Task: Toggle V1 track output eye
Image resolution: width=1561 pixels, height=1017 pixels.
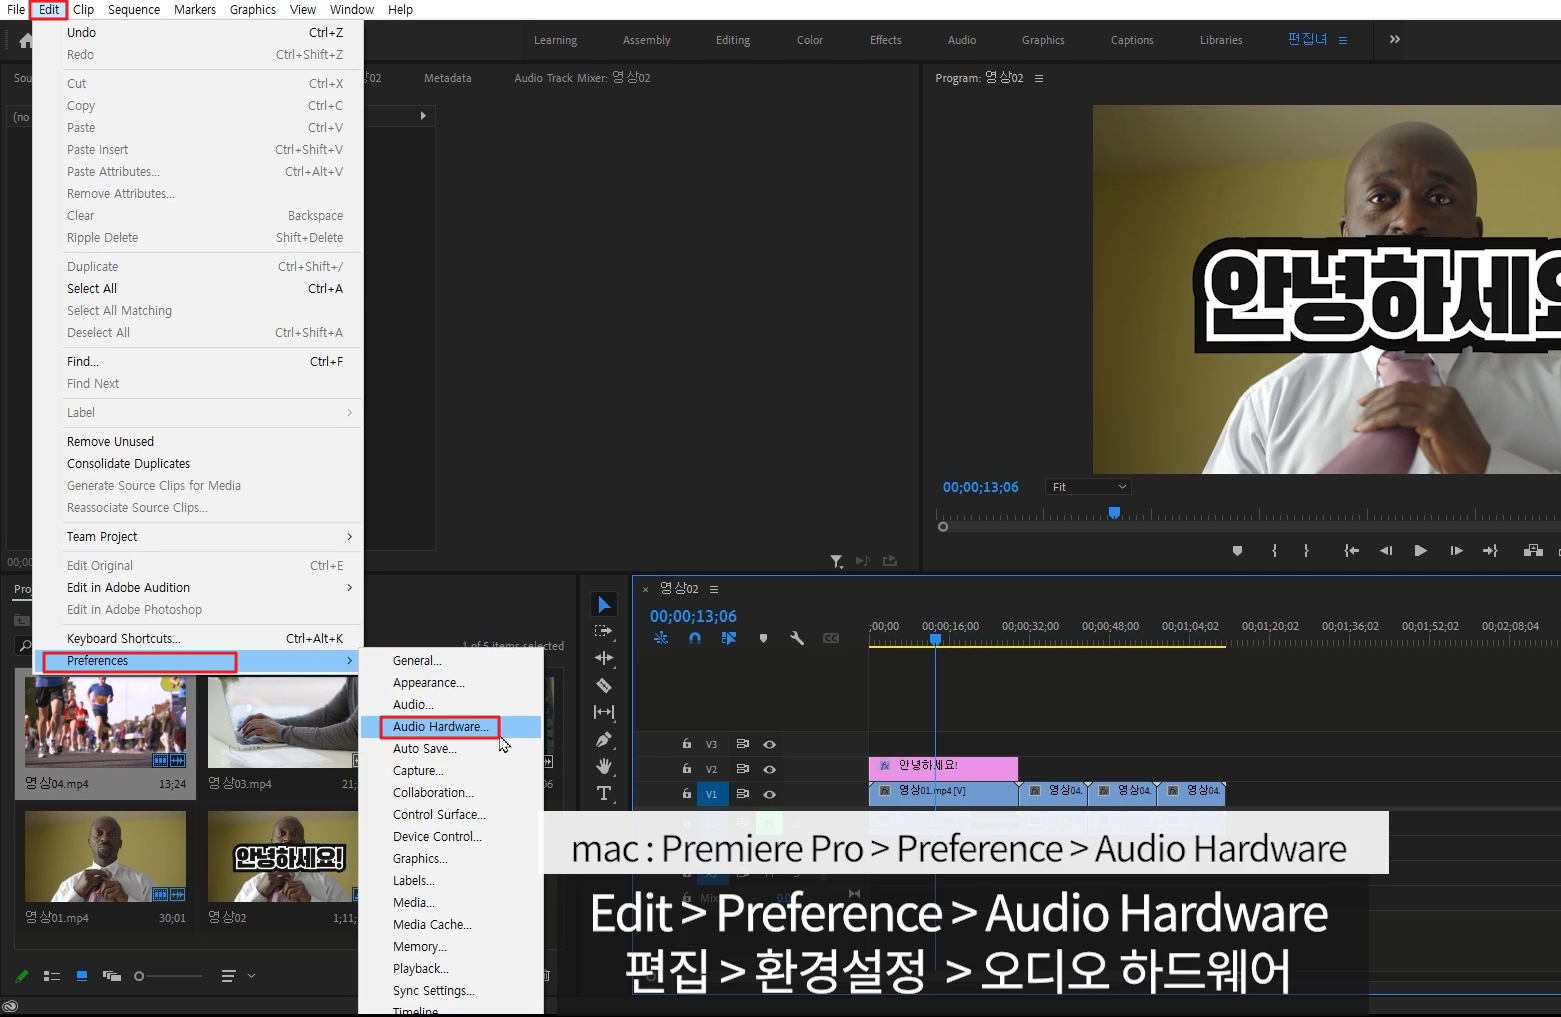Action: [x=770, y=794]
